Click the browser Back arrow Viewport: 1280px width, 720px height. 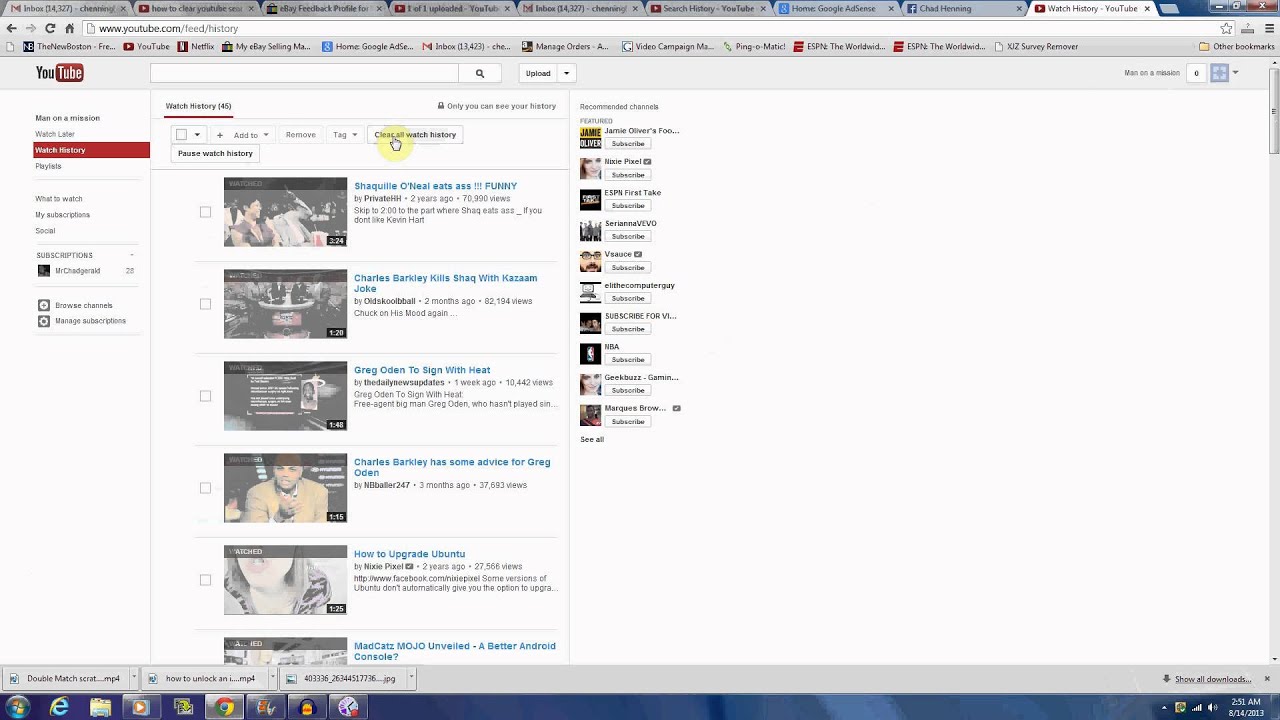coord(12,28)
